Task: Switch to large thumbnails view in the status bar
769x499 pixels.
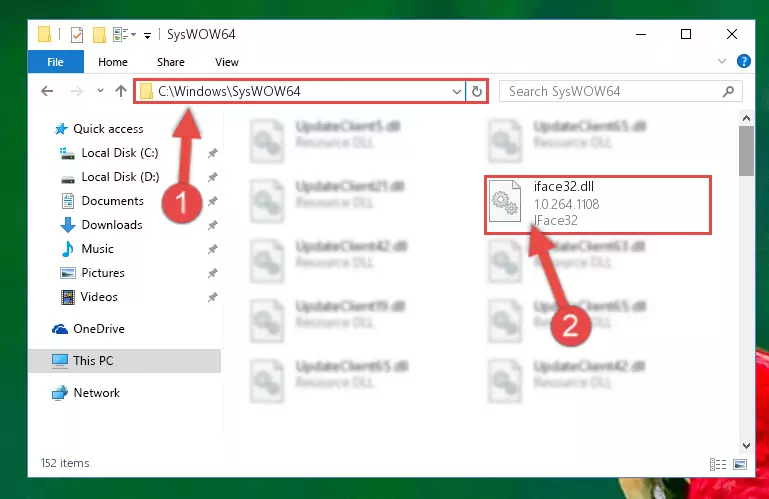Action: pyautogui.click(x=740, y=464)
